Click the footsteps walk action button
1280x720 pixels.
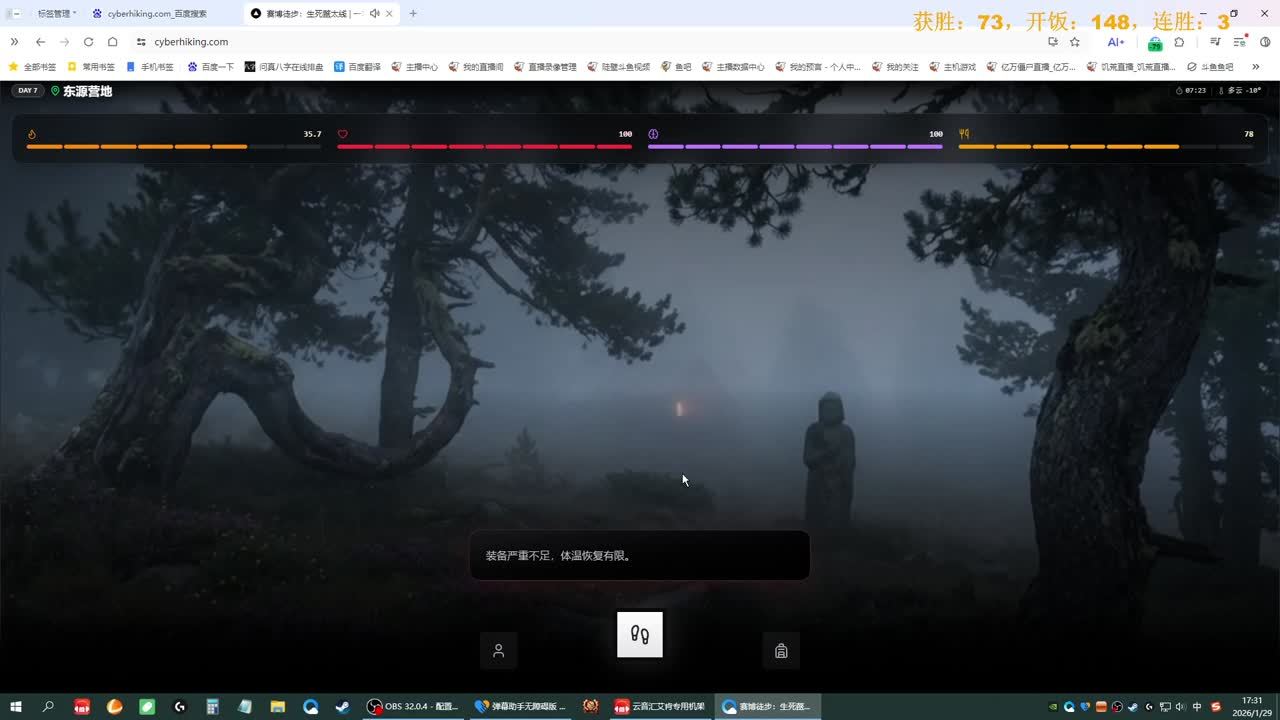point(640,635)
